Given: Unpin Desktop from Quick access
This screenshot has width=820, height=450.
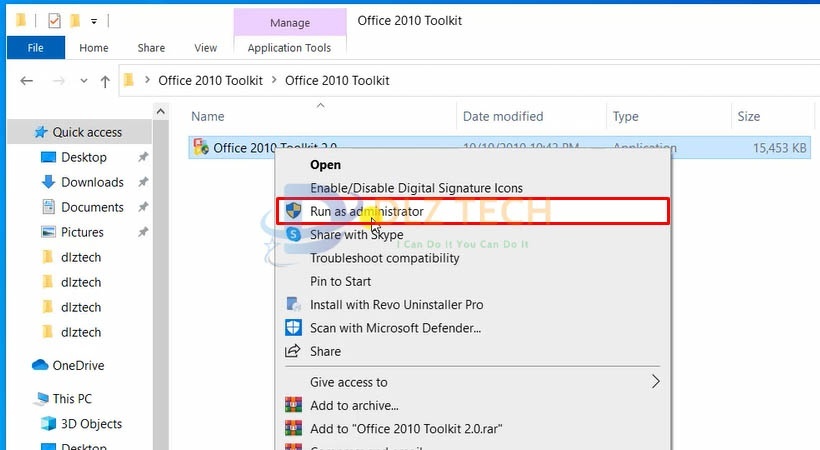Looking at the screenshot, I should (x=143, y=157).
